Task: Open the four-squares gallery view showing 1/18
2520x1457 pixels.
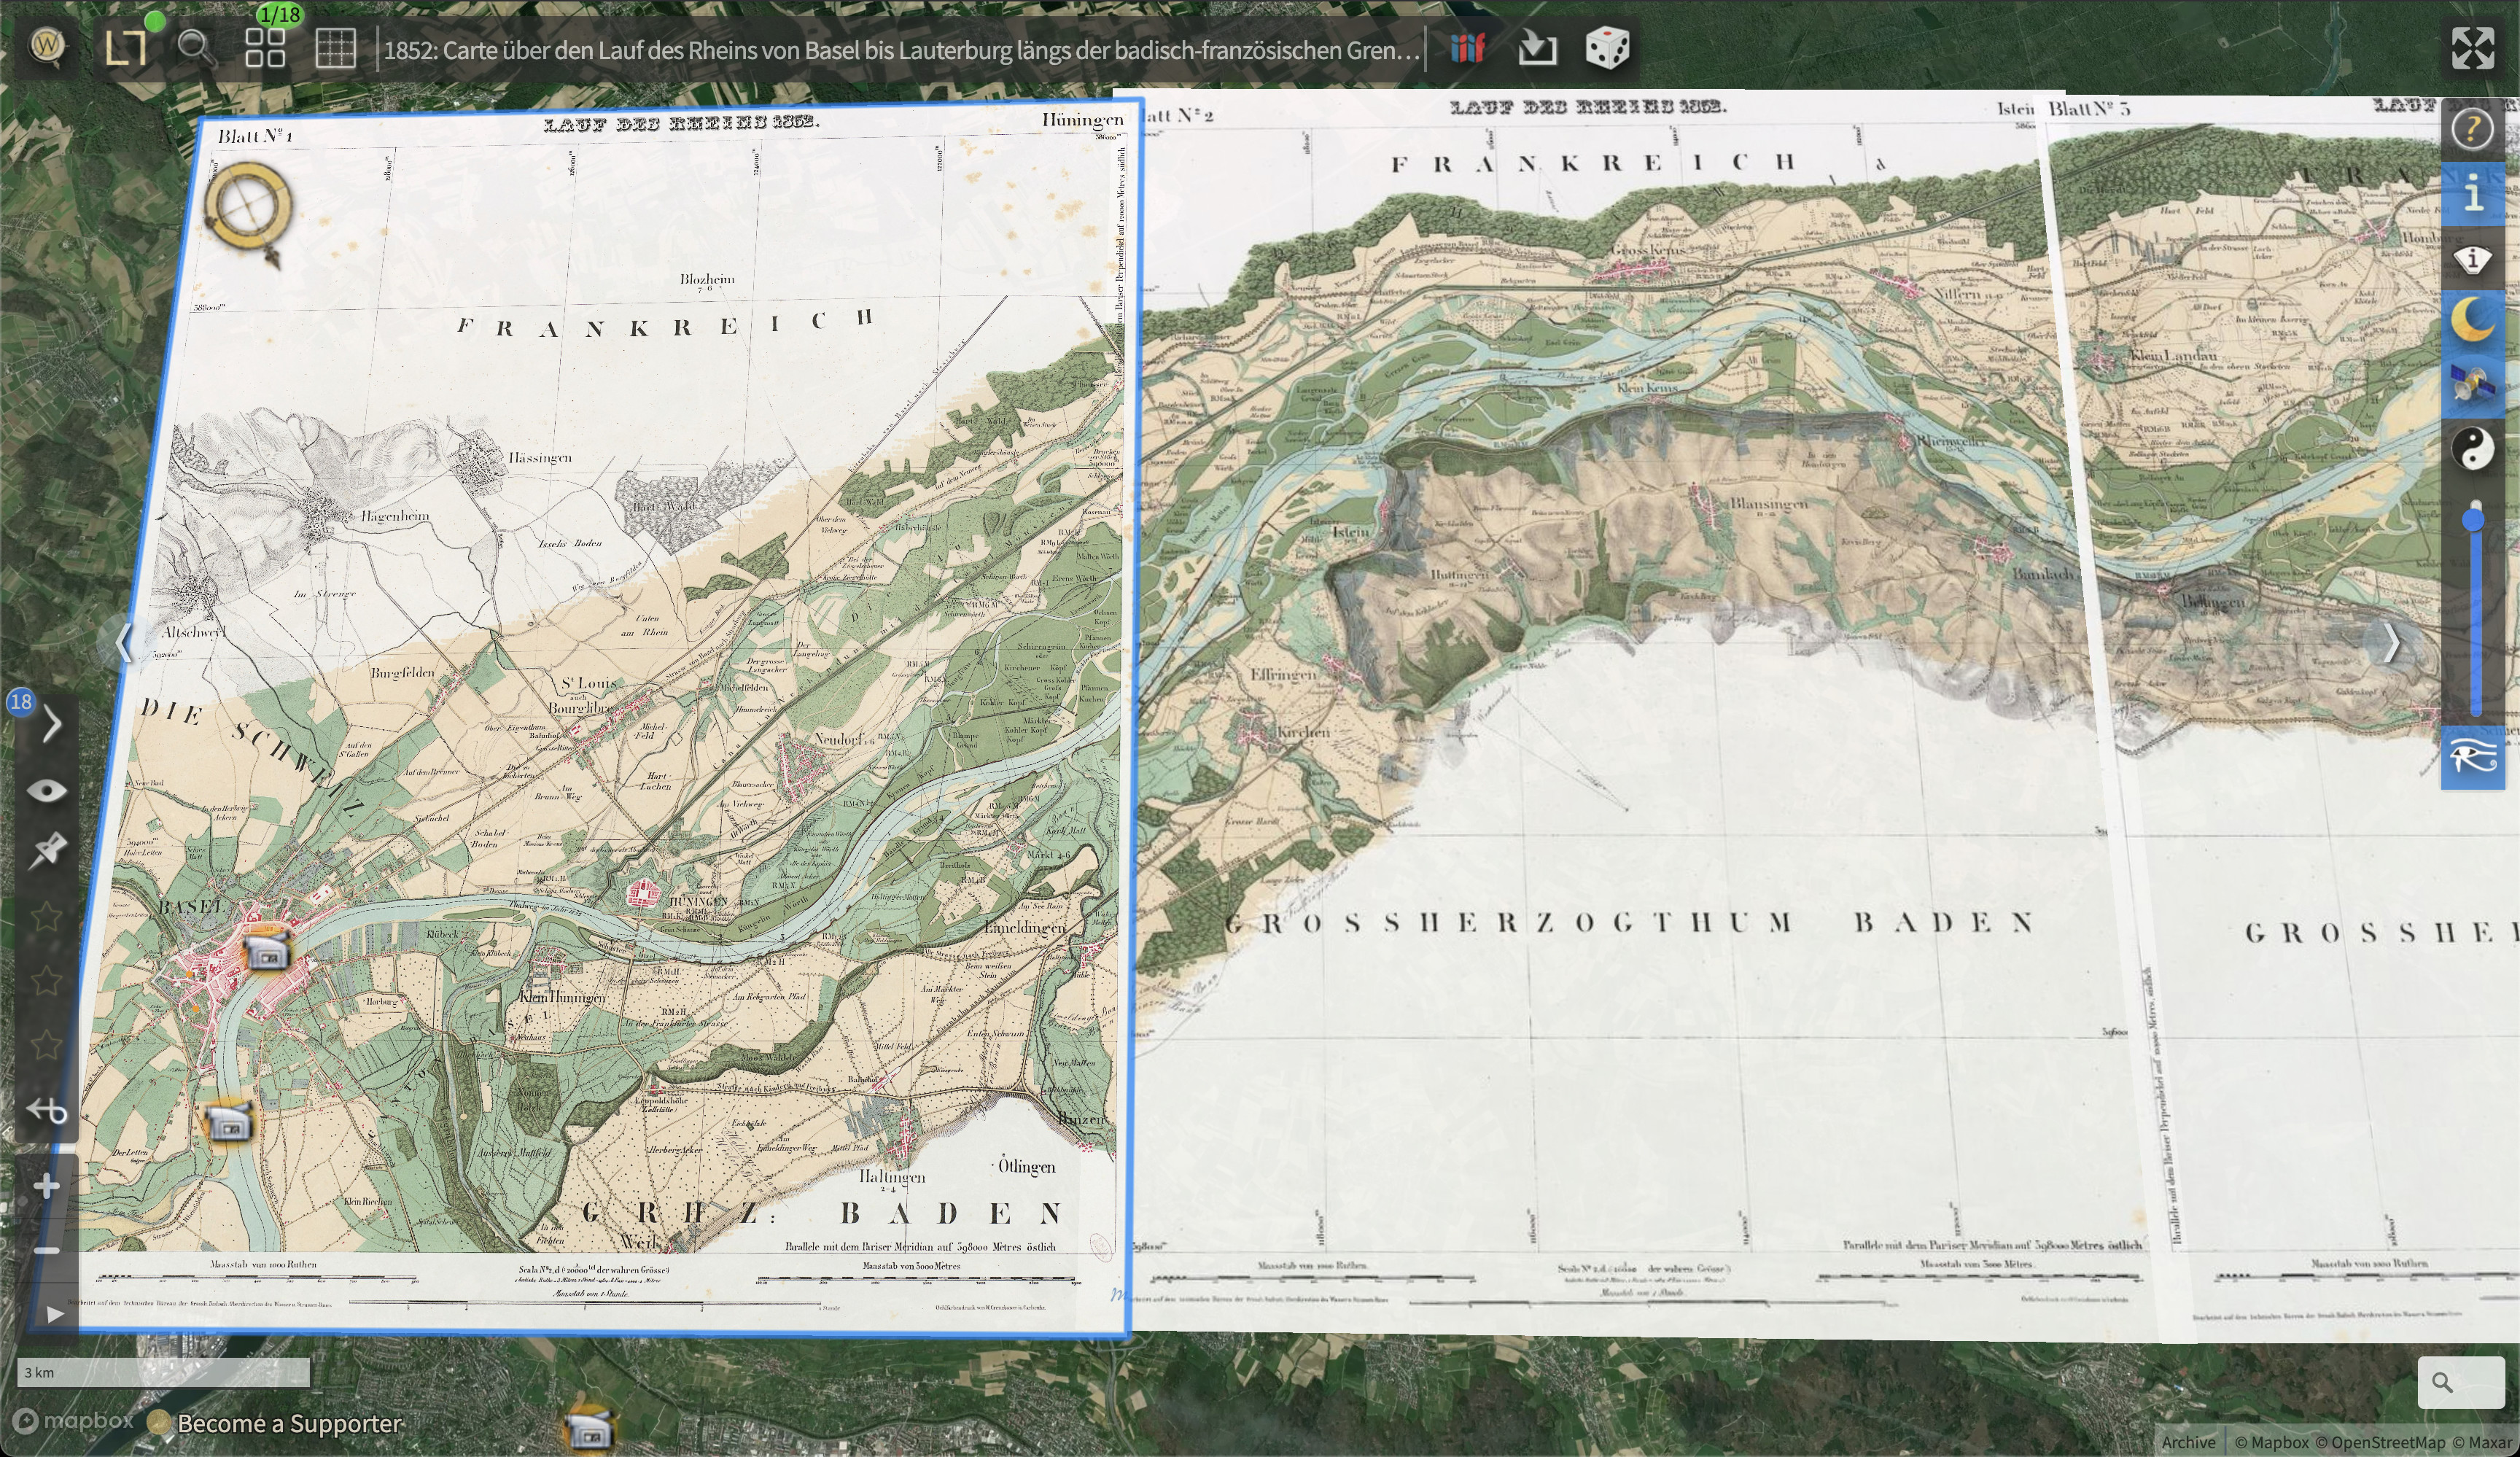Action: tap(266, 47)
